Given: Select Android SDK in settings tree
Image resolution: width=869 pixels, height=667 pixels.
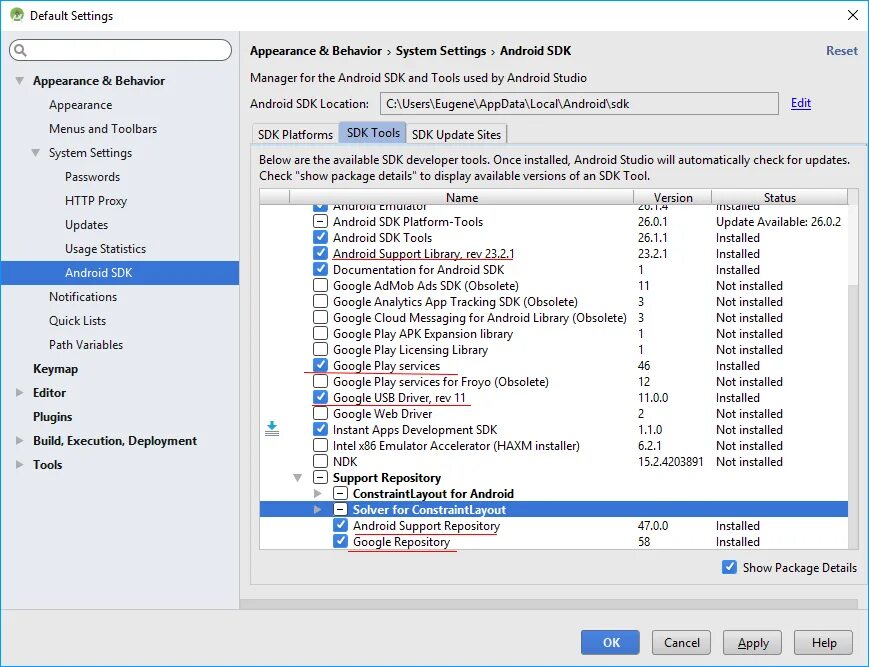Looking at the screenshot, I should tap(120, 273).
